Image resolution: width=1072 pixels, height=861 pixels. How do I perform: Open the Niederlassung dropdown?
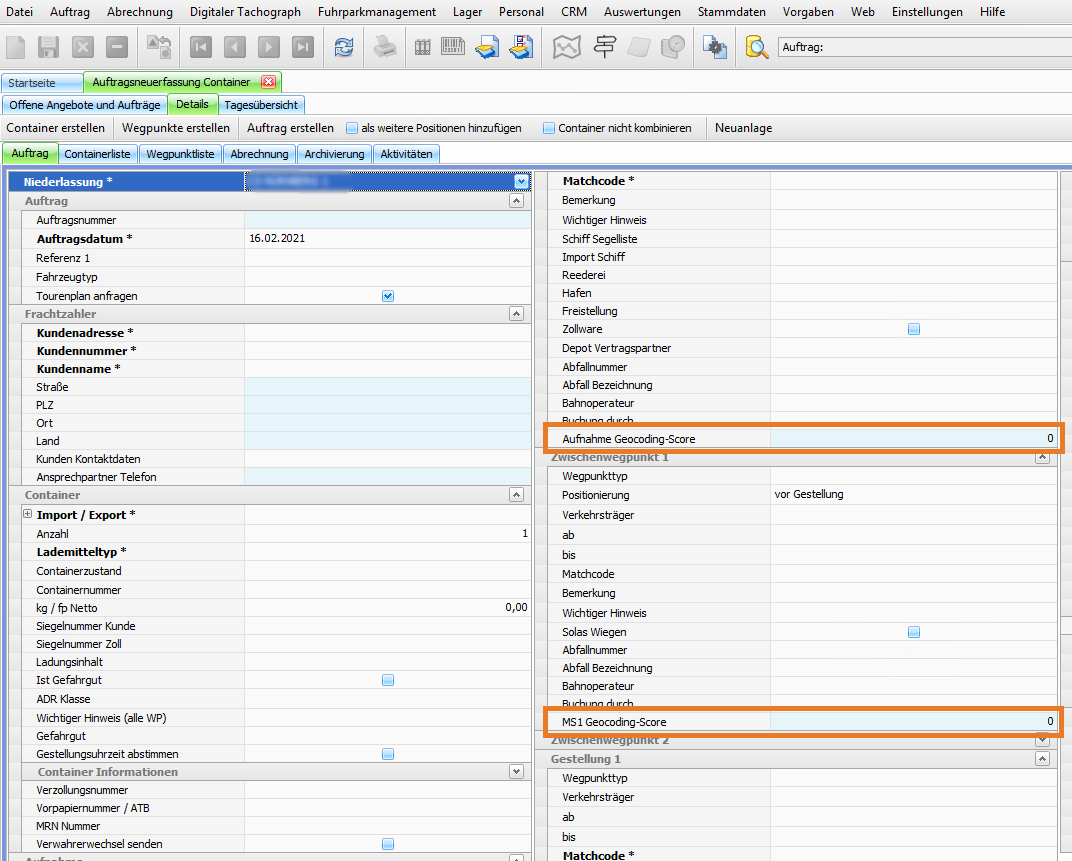coord(521,182)
